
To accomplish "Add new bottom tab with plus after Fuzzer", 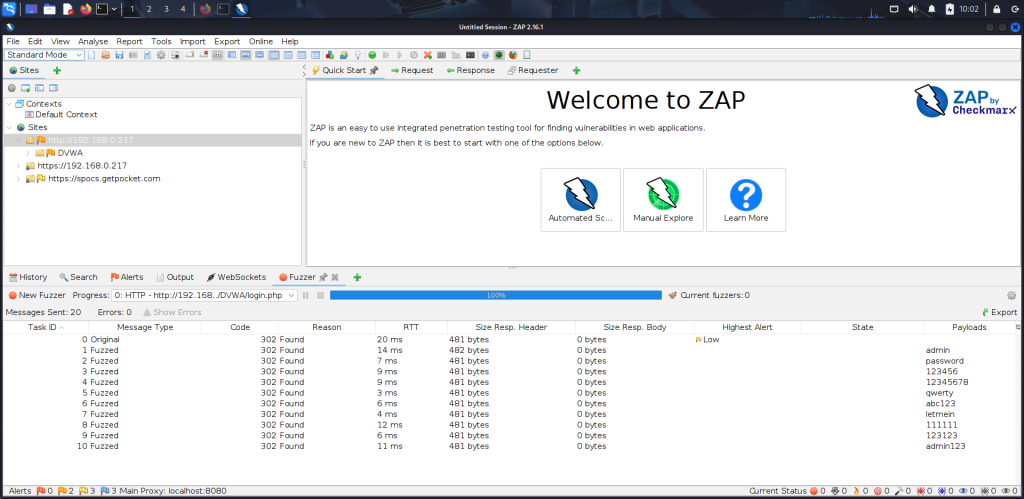I will click(357, 277).
